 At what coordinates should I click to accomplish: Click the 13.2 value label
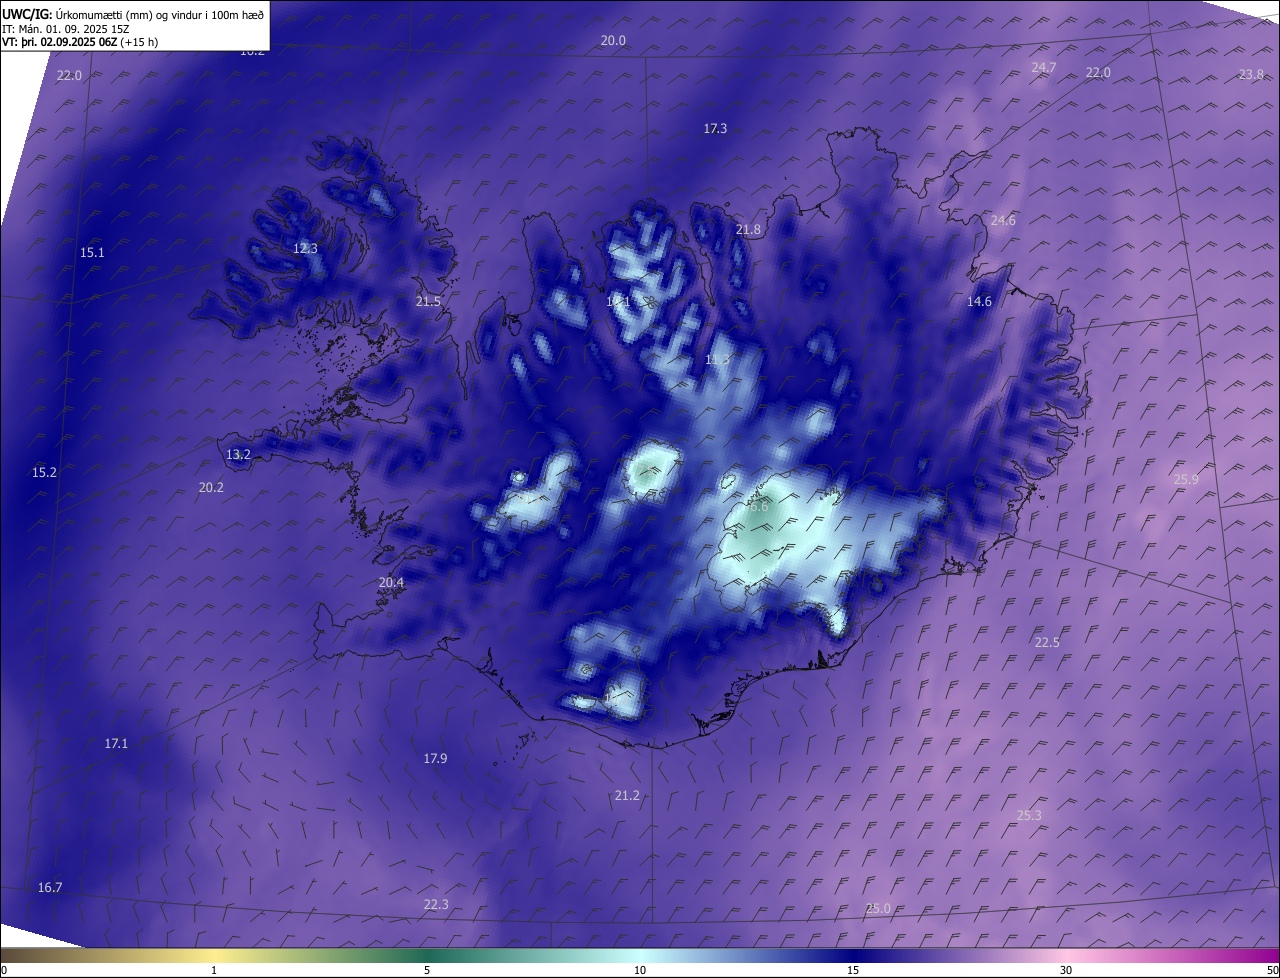click(x=238, y=455)
